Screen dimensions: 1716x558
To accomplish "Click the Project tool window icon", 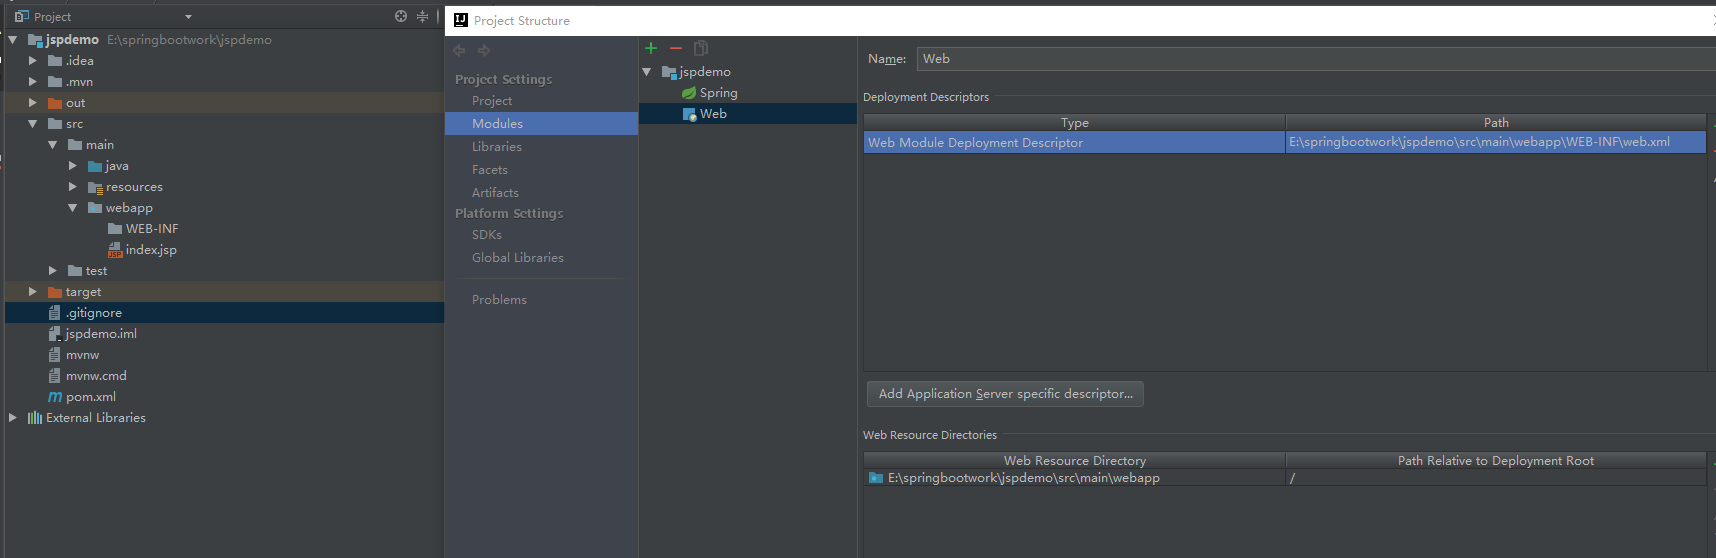I will (22, 16).
